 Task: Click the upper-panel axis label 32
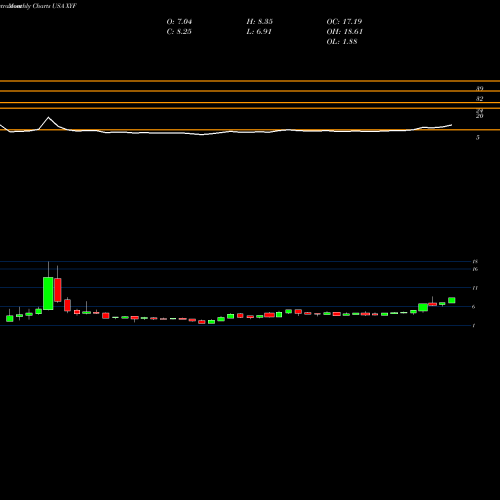[479, 99]
